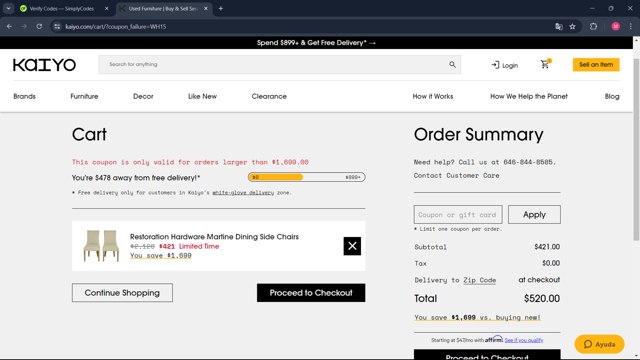Open the Like New menu

(x=202, y=96)
